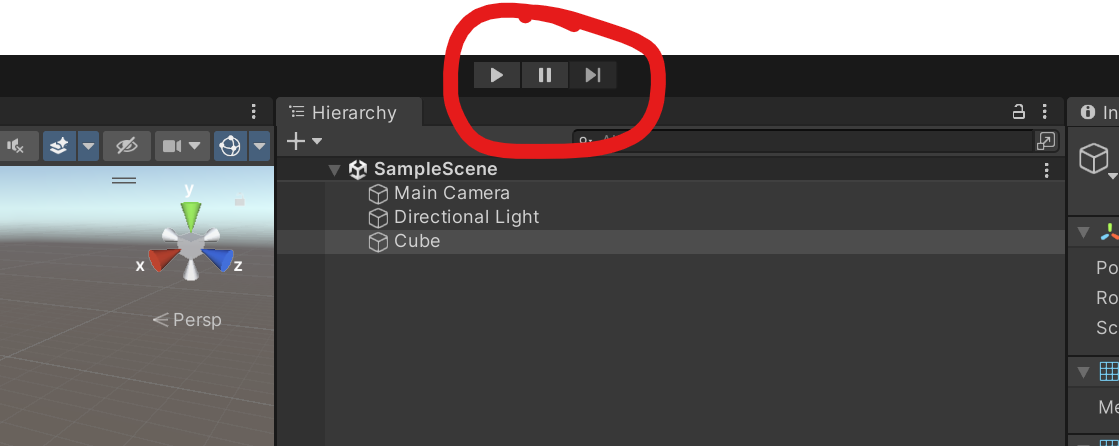Screen dimensions: 1119x446
Task: Collapse the SampleScene tree
Action: [333, 170]
